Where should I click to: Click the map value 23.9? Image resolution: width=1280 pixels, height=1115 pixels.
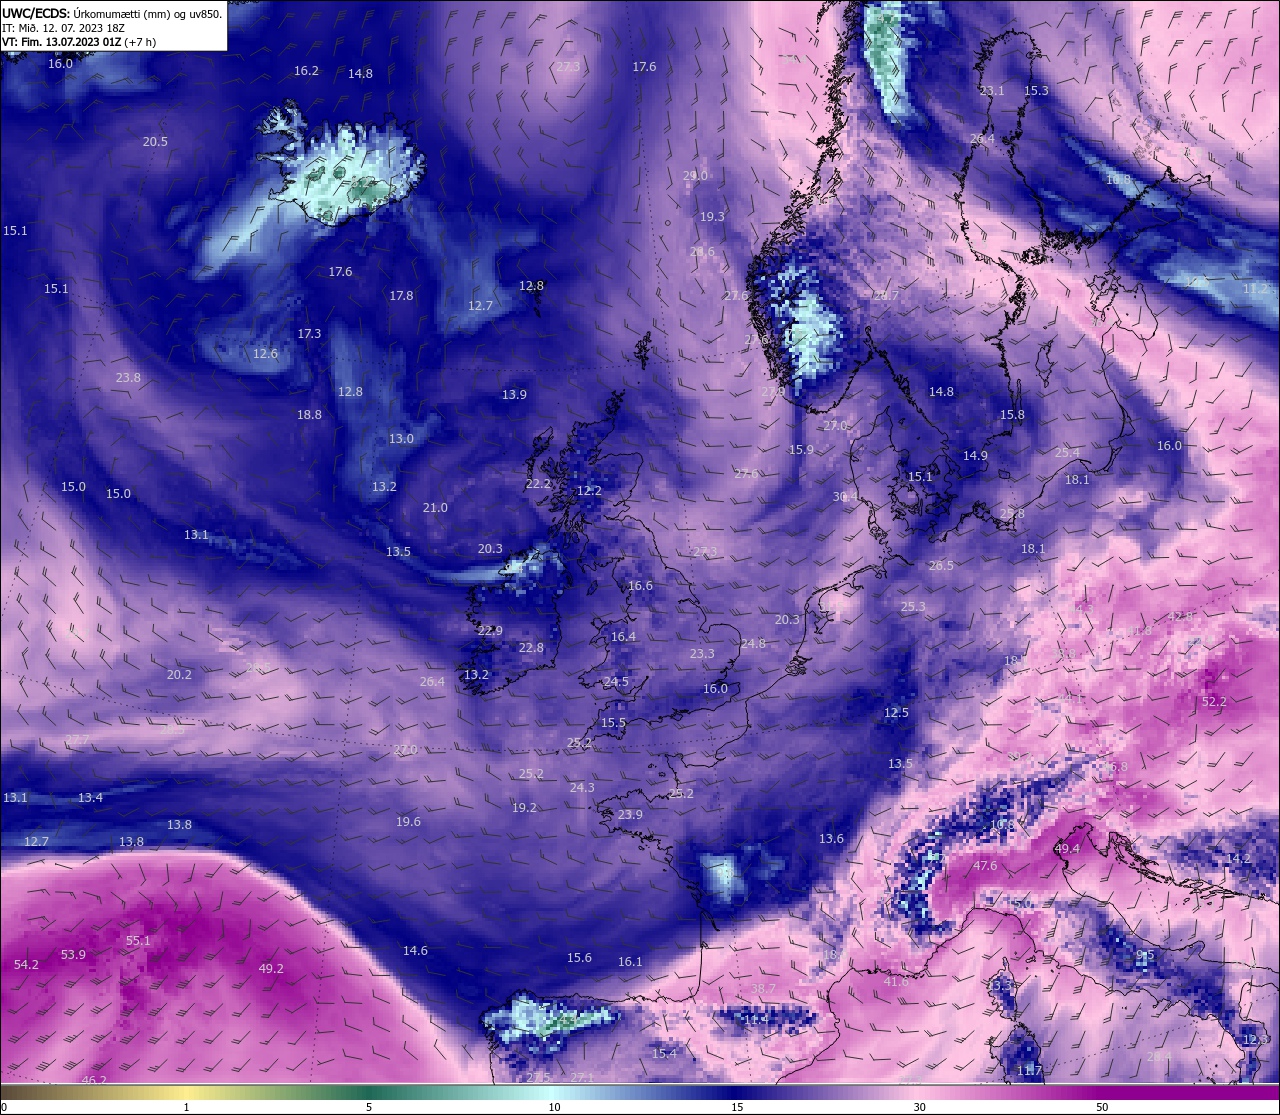[630, 815]
